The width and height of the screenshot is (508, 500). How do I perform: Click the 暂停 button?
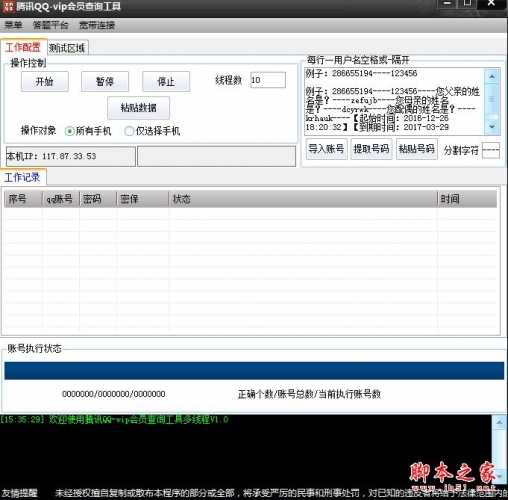(x=105, y=81)
